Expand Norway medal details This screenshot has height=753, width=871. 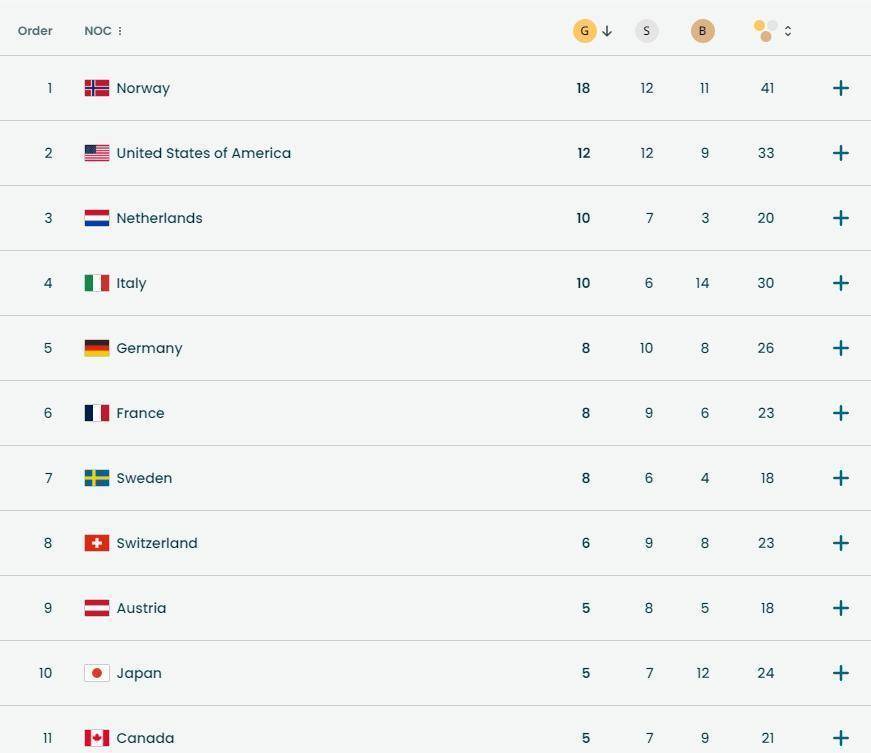click(841, 88)
